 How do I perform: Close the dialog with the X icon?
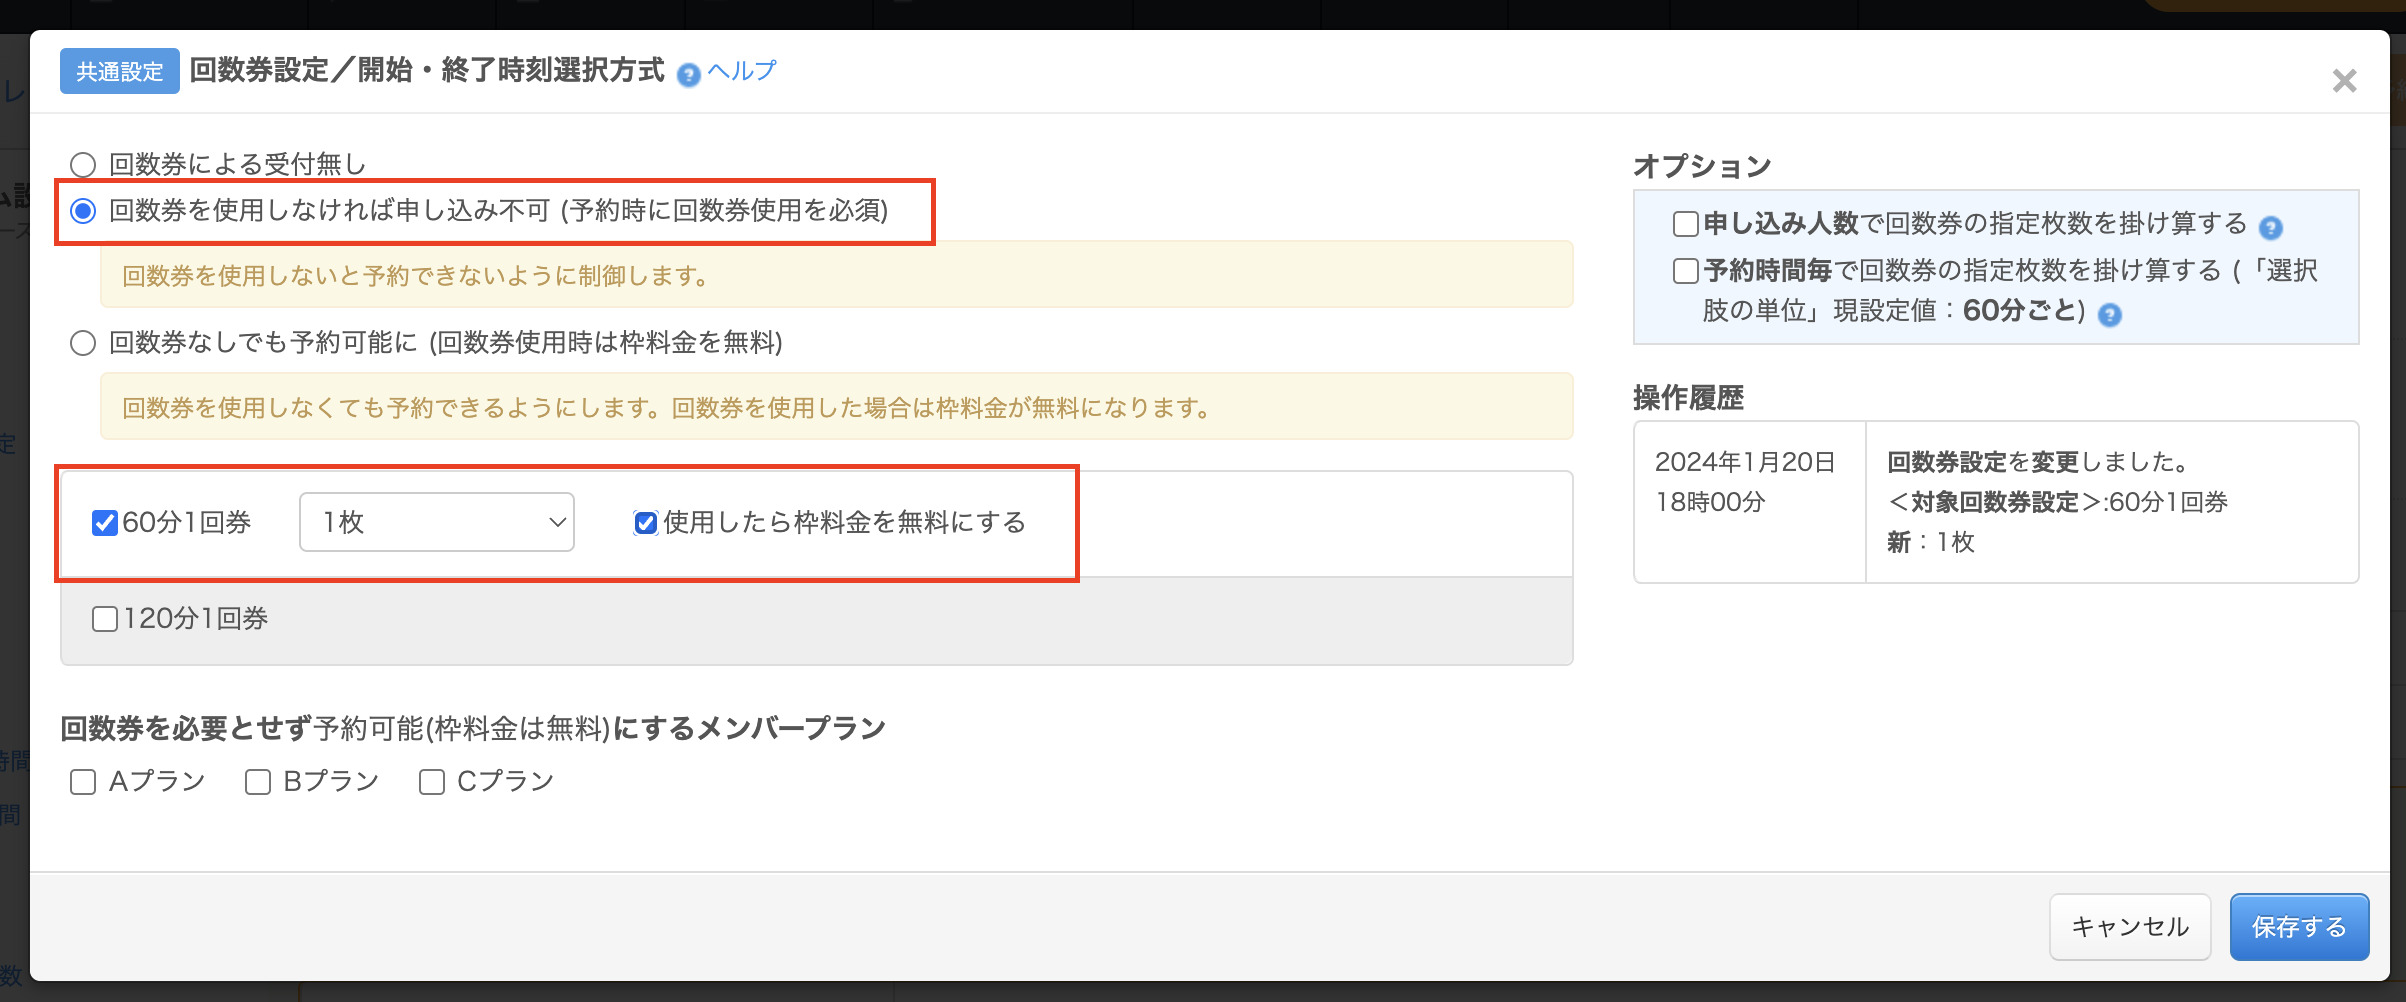coord(2344,81)
